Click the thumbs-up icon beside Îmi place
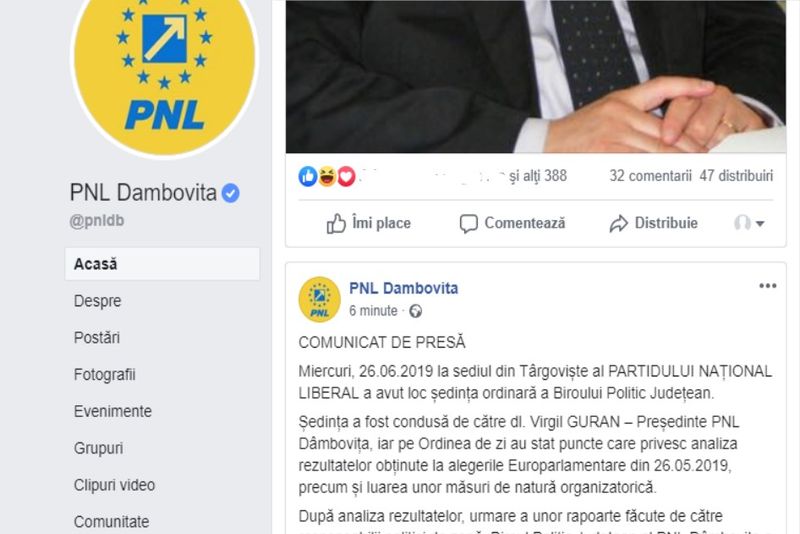 click(x=336, y=223)
